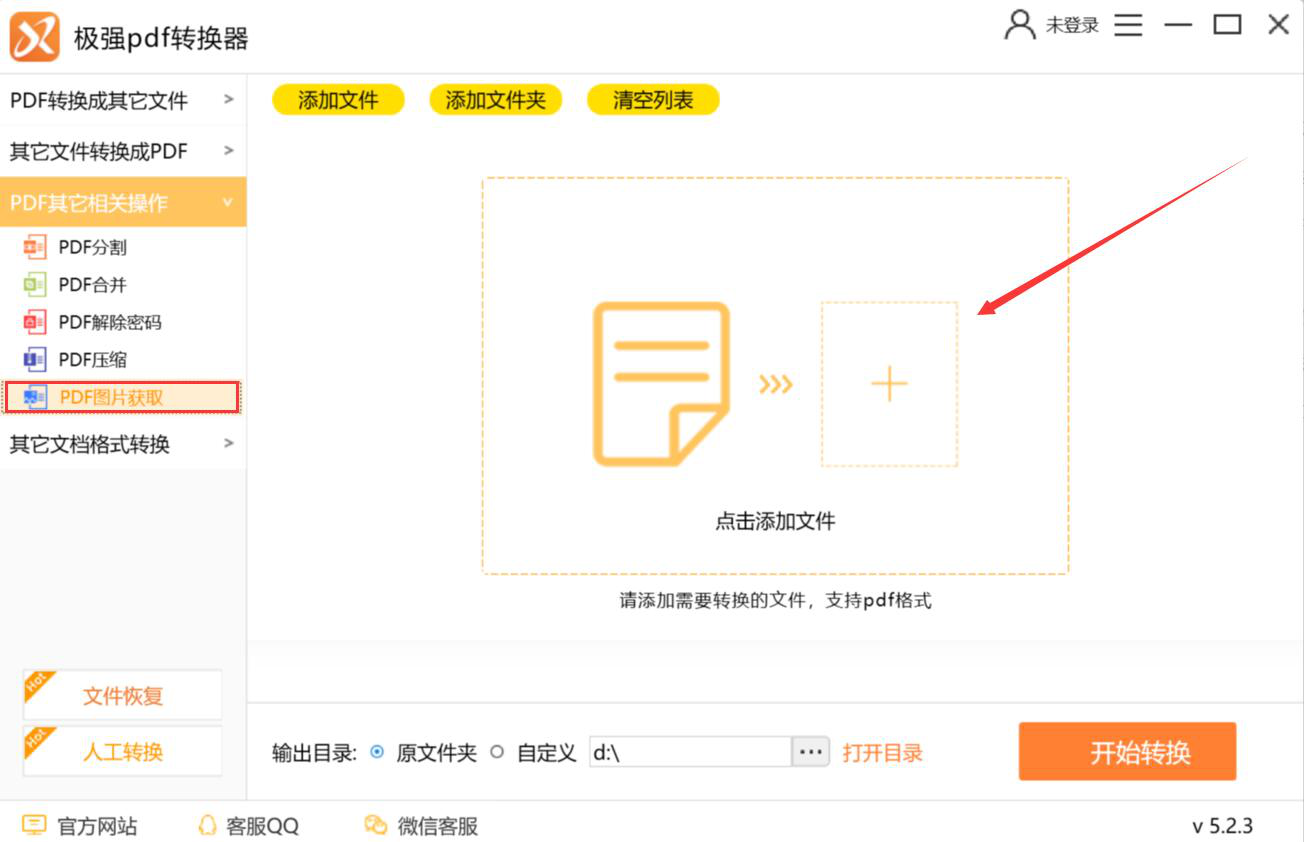Expand the PDF转换成其它文件 section arrow
This screenshot has height=842, width=1304.
[x=229, y=99]
